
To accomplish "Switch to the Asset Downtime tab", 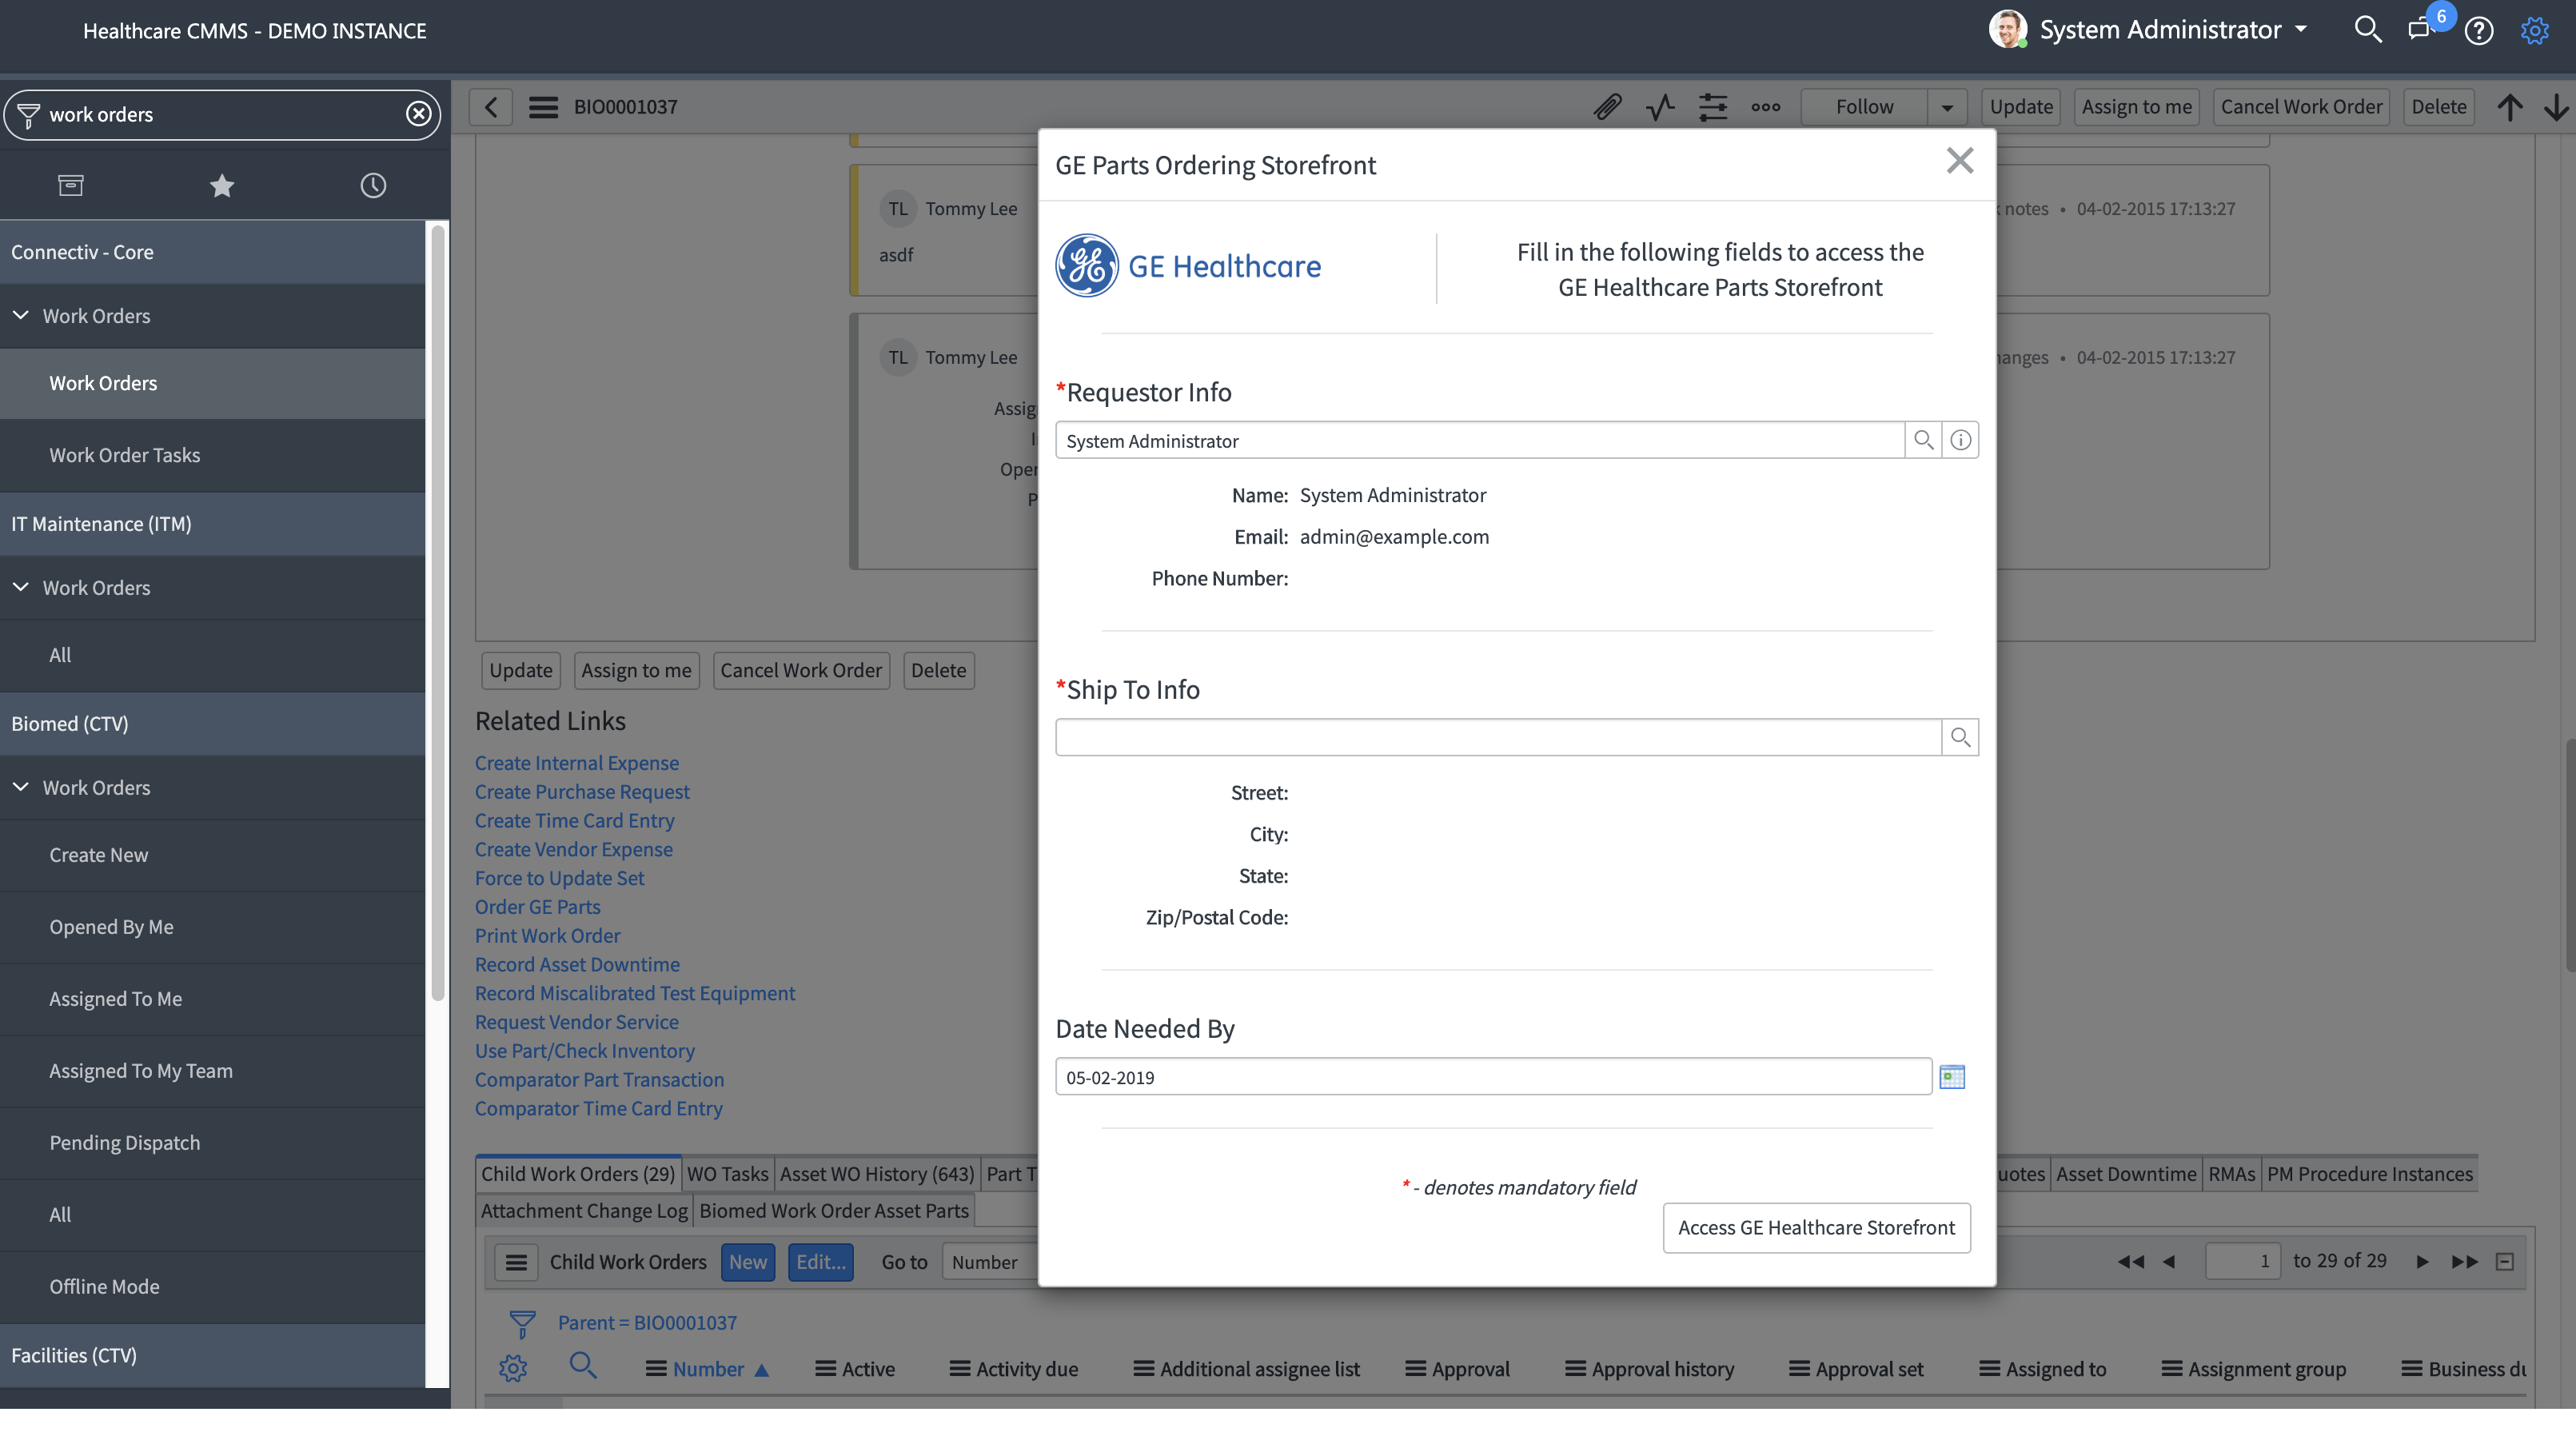I will coord(2125,1174).
